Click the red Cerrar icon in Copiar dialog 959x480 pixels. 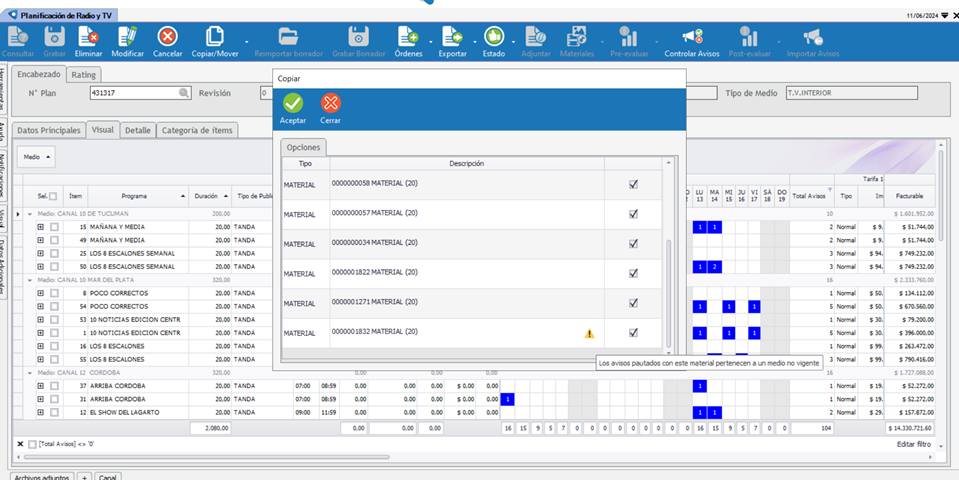pos(331,103)
